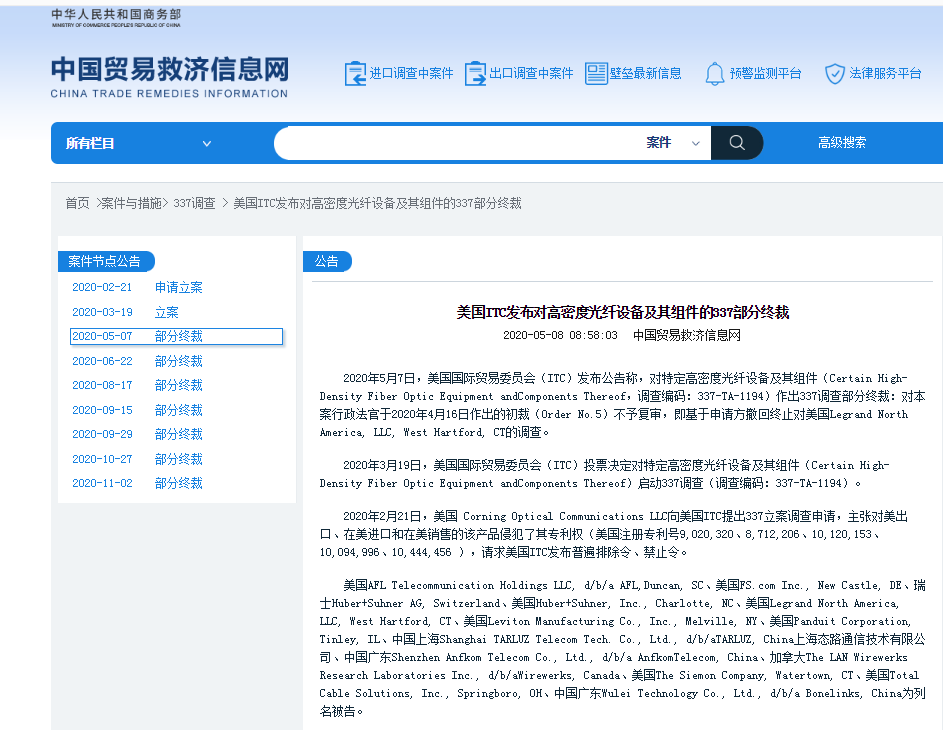Go to 首页 in breadcrumb
Viewport: 943px width, 730px height.
(x=77, y=203)
